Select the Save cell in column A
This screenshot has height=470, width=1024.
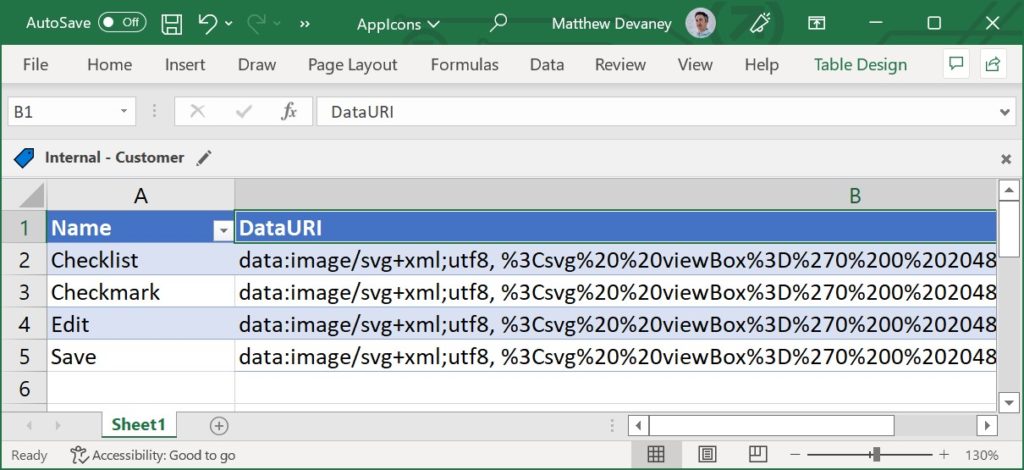click(x=140, y=356)
